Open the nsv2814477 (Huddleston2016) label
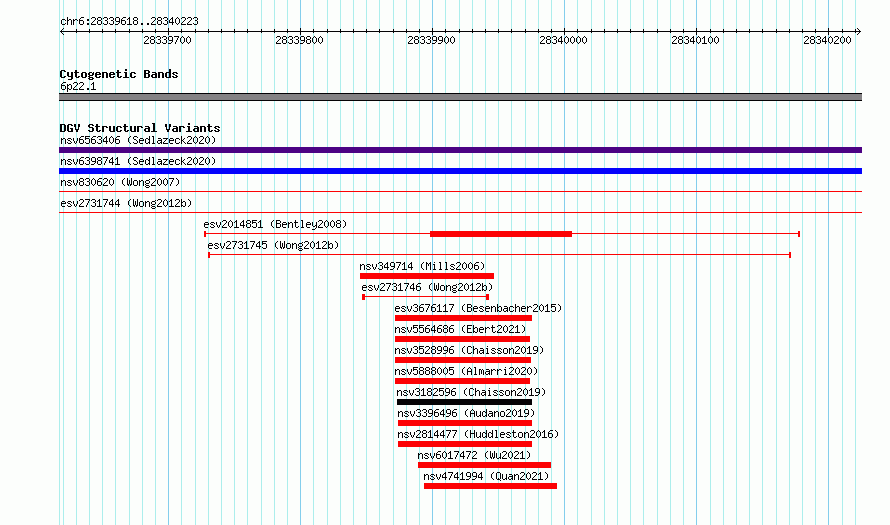The image size is (890, 525). tap(478, 434)
